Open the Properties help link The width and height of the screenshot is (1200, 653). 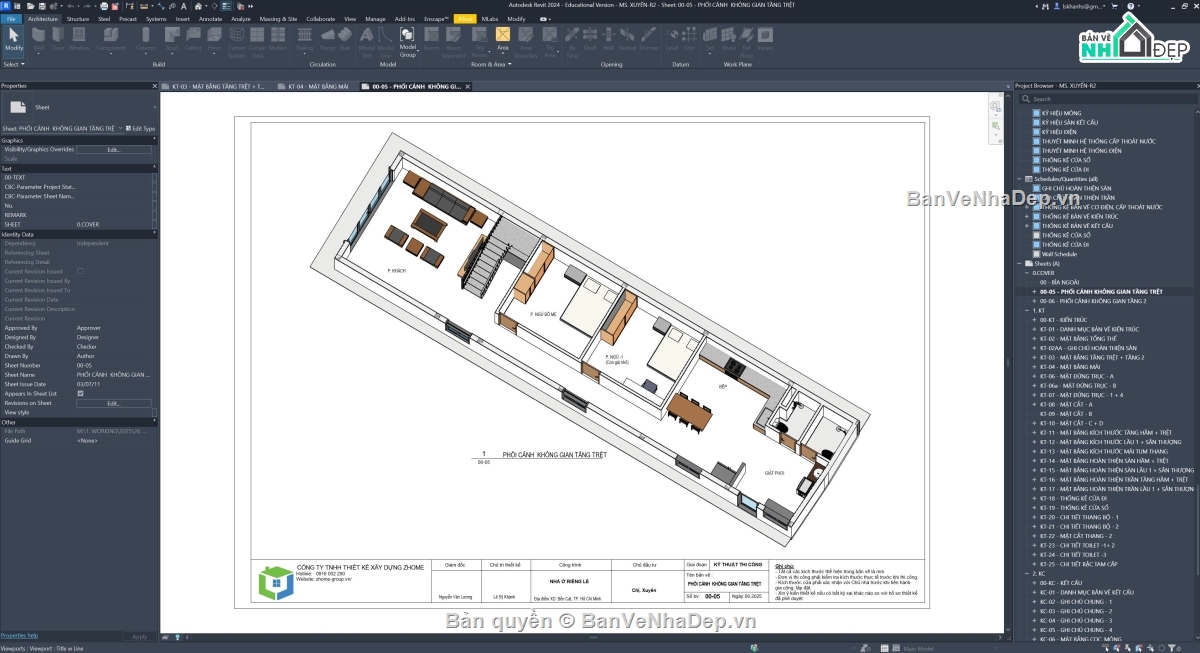[20, 636]
